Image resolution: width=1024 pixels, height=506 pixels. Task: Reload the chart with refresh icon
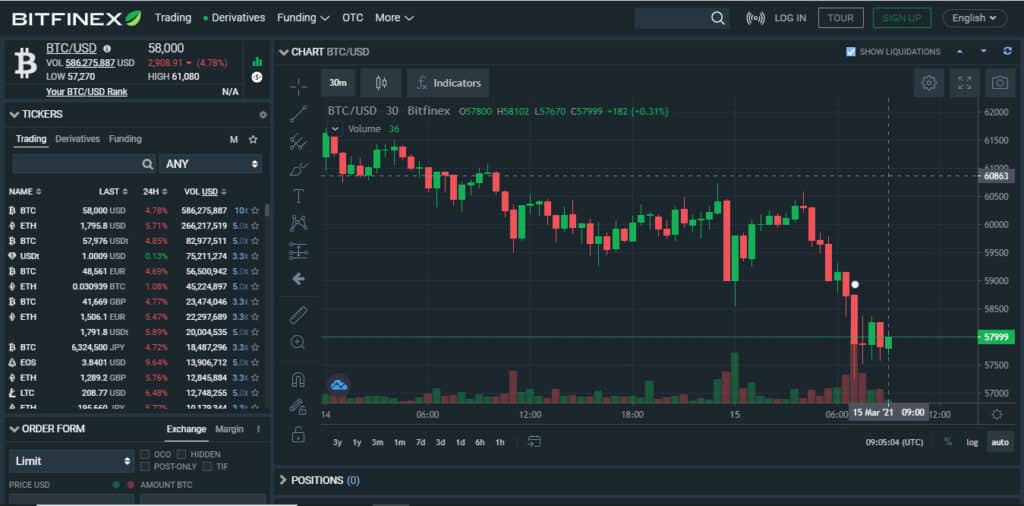coord(1008,52)
